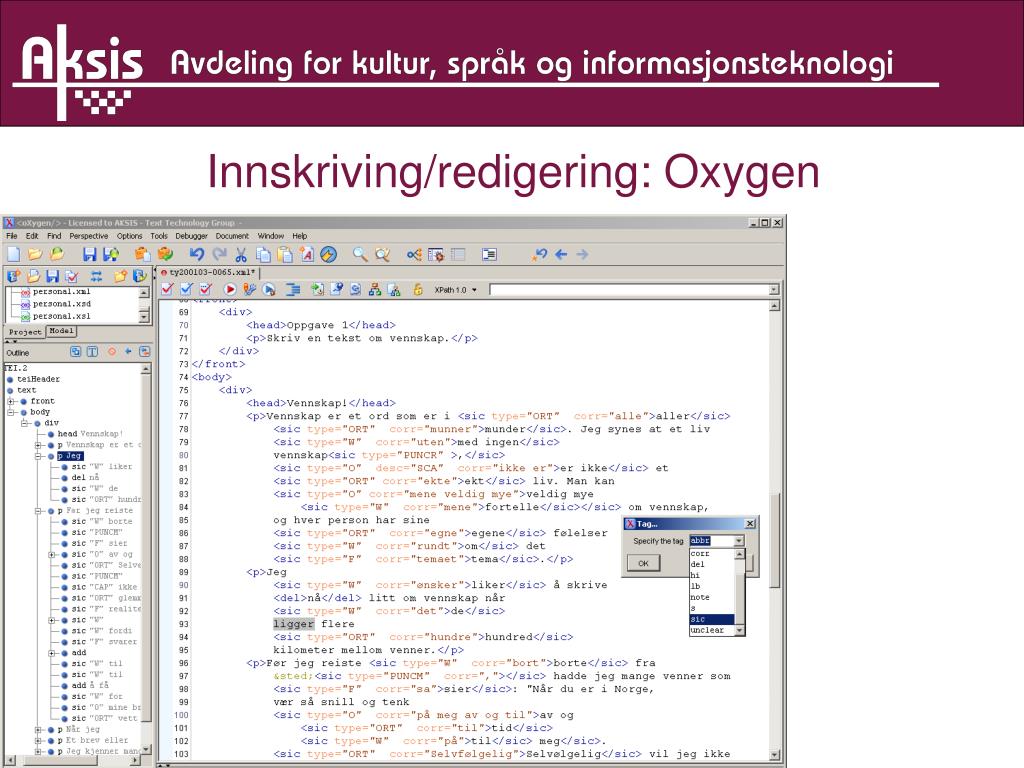The width and height of the screenshot is (1024, 768).
Task: Collapse the 'p Jeg' node in Outline
Action: [39, 456]
